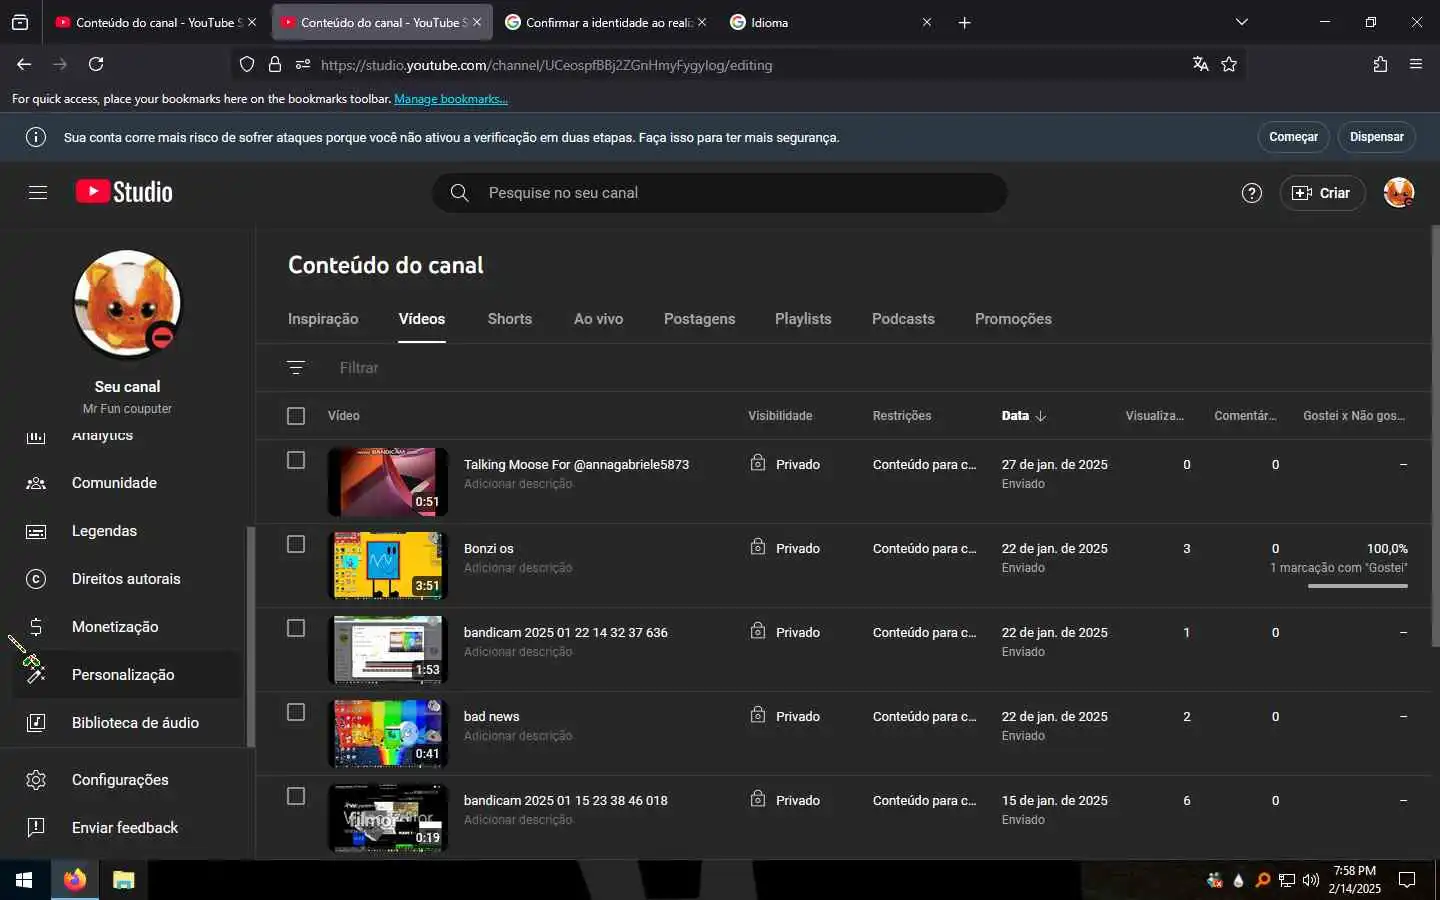Screen dimensions: 1440x900
Task: Click the Comunidade people icon
Action: [36, 483]
